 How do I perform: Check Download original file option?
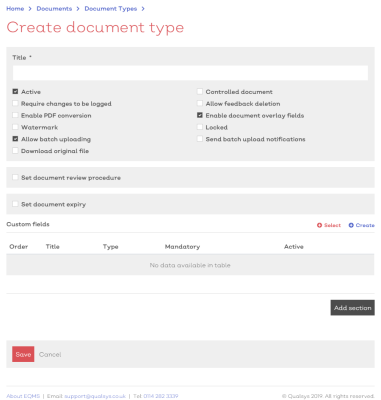point(15,151)
